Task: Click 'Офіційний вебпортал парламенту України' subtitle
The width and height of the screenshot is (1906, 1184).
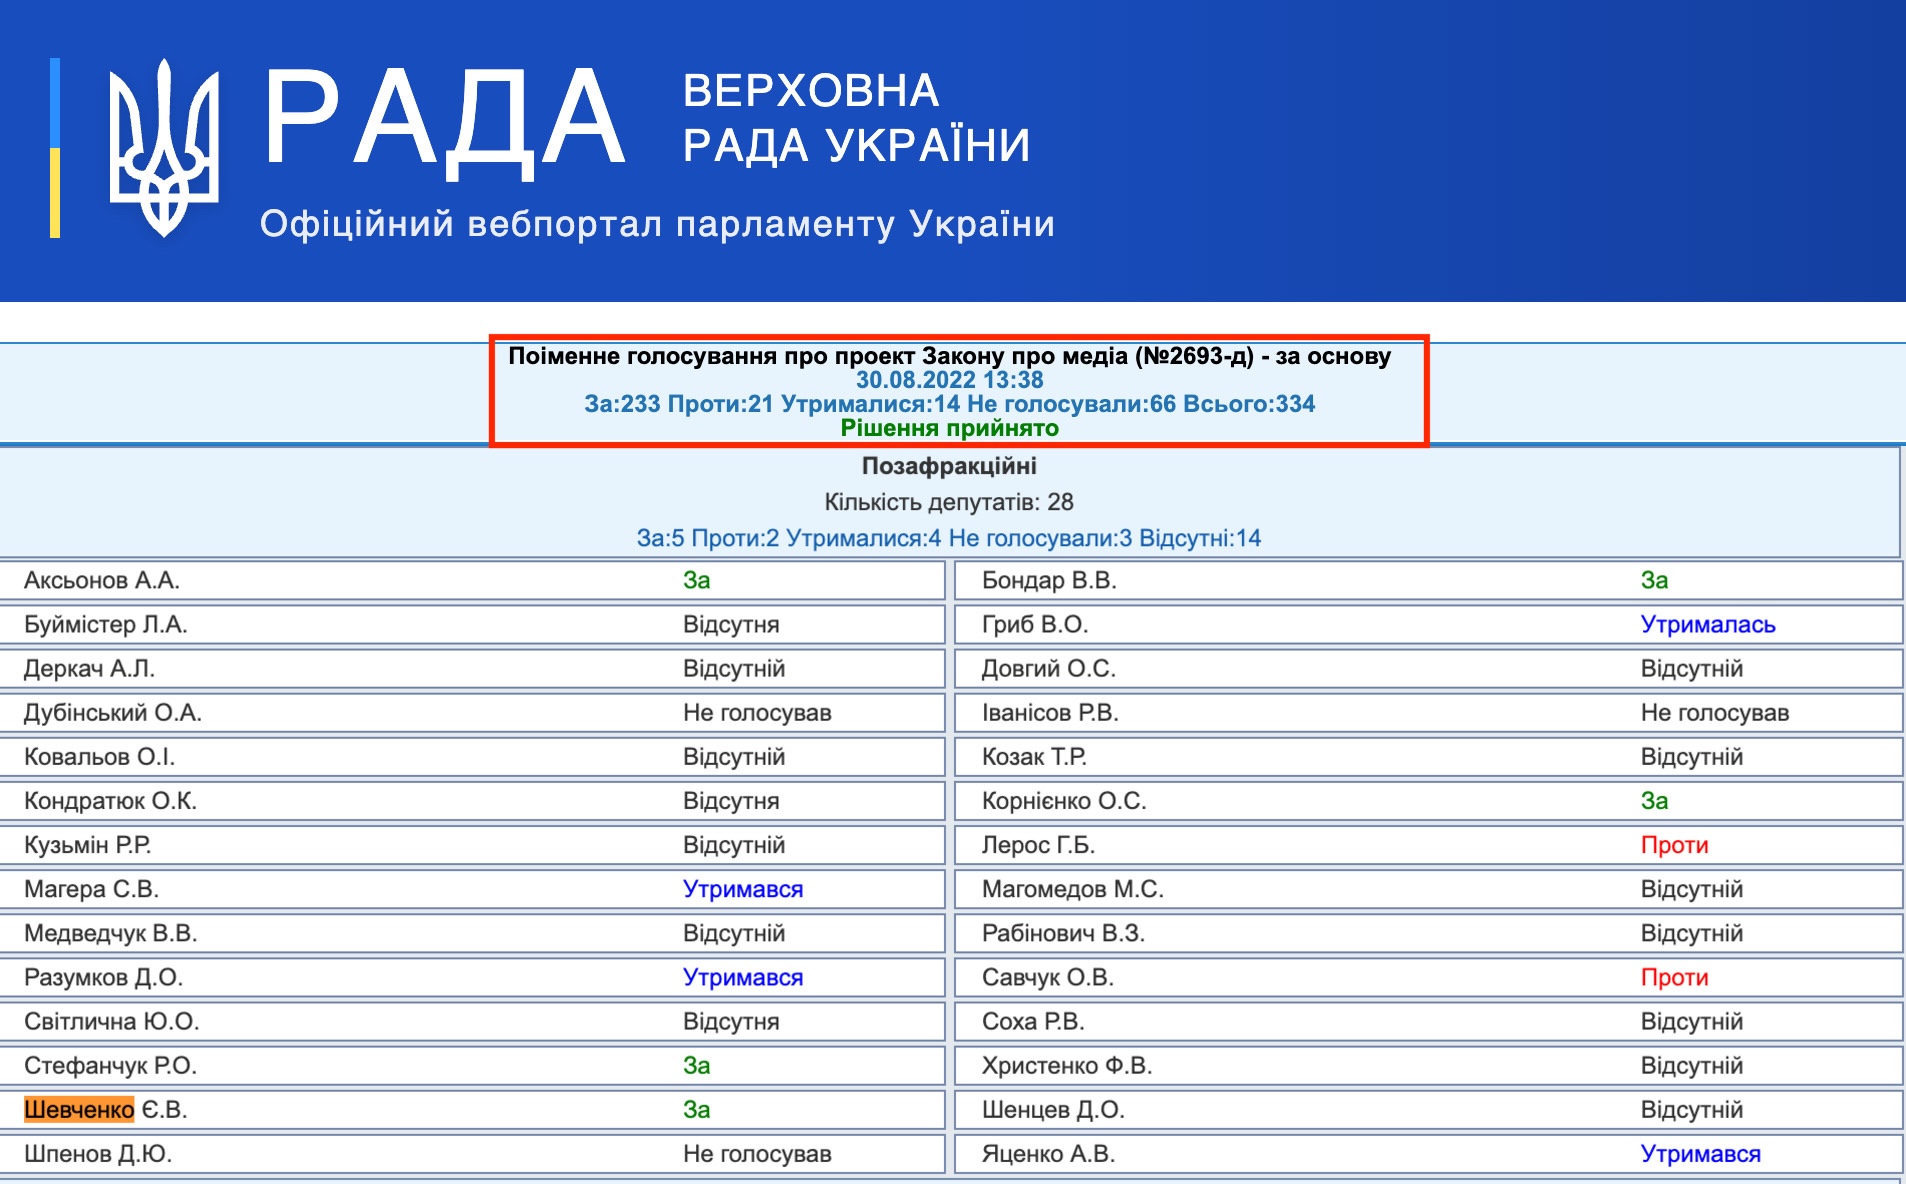Action: (657, 224)
